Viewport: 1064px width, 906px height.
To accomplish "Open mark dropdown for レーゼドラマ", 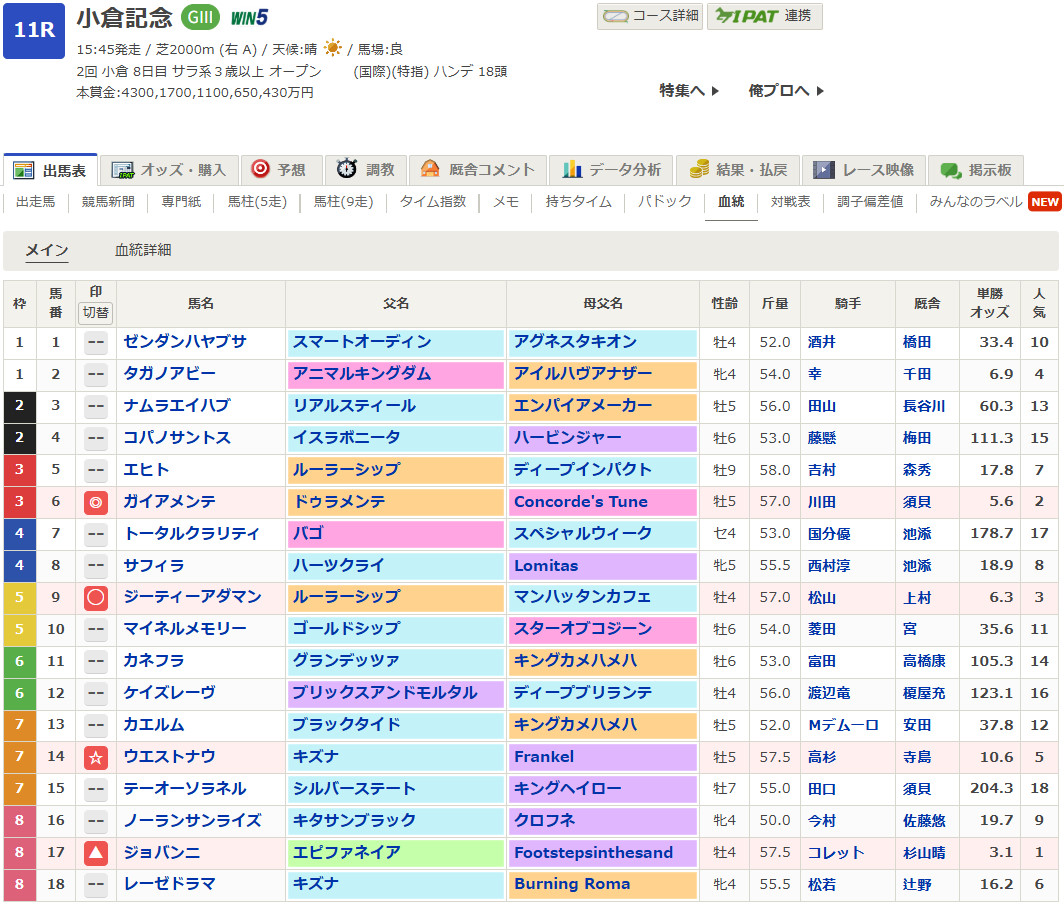I will tap(96, 885).
